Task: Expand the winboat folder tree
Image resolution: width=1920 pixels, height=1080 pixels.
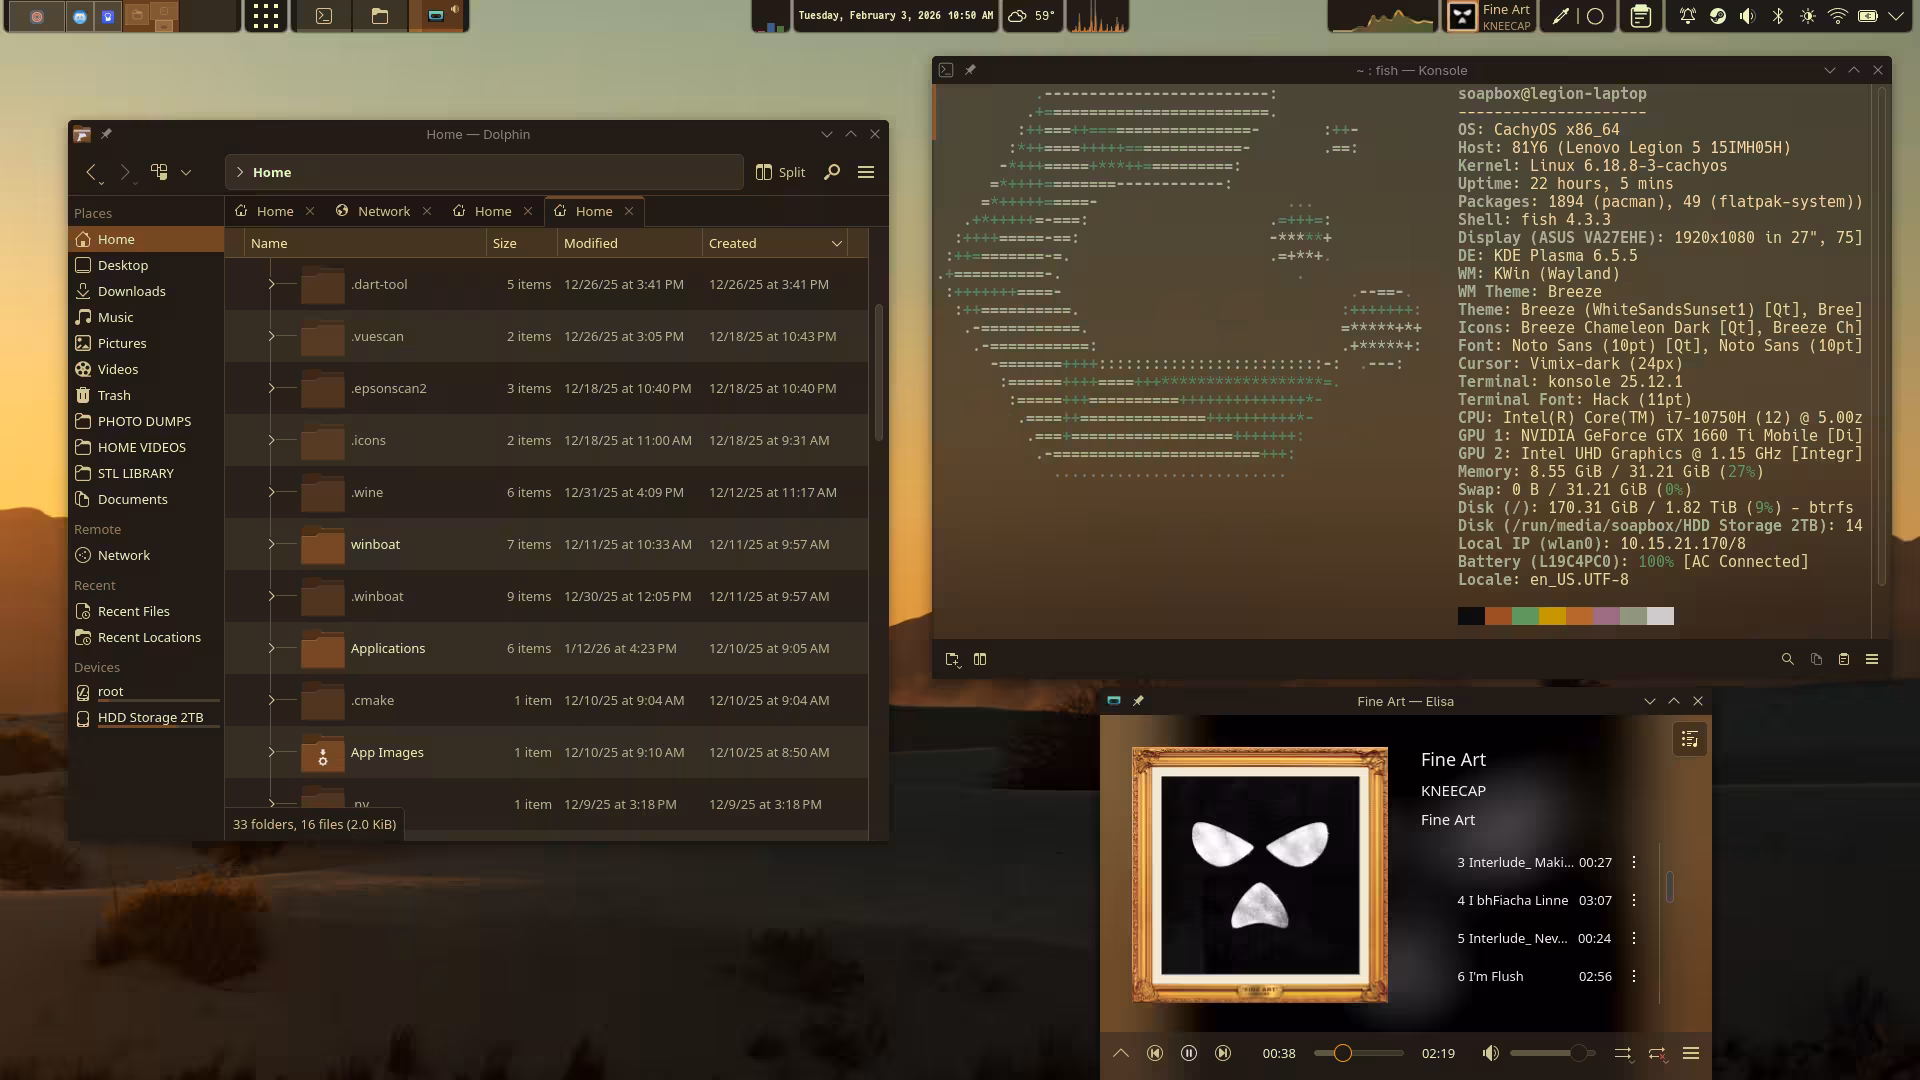Action: (x=271, y=544)
